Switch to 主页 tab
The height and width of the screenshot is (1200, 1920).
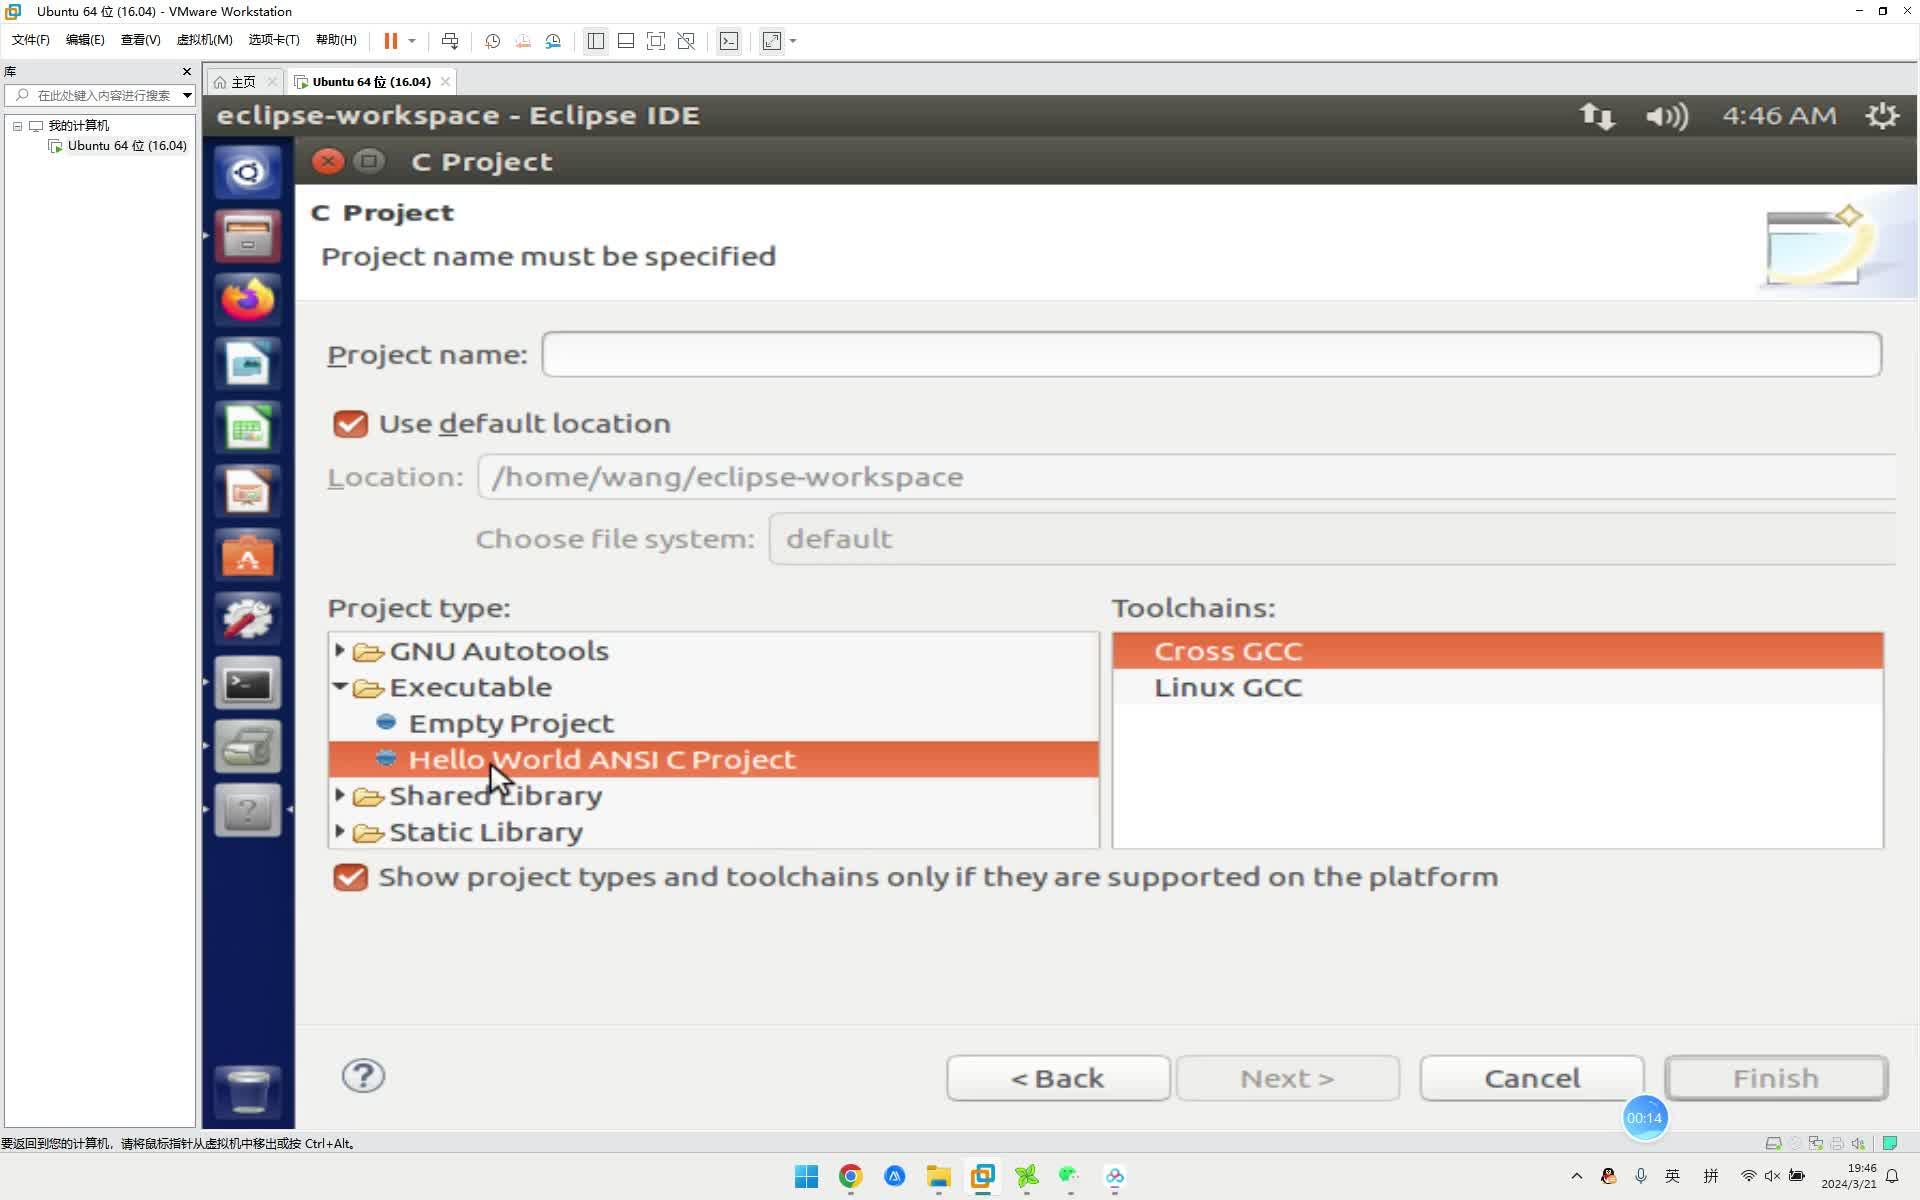[243, 82]
